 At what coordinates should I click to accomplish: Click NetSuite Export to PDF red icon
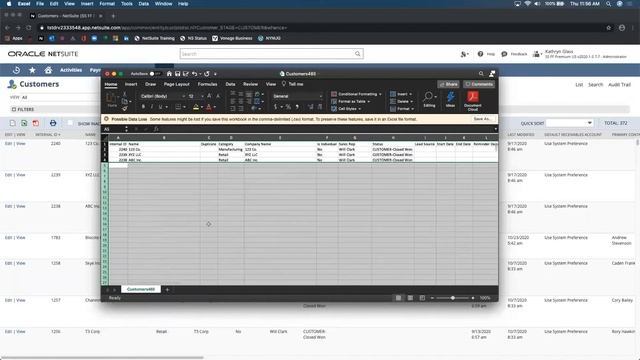pyautogui.click(x=36, y=123)
